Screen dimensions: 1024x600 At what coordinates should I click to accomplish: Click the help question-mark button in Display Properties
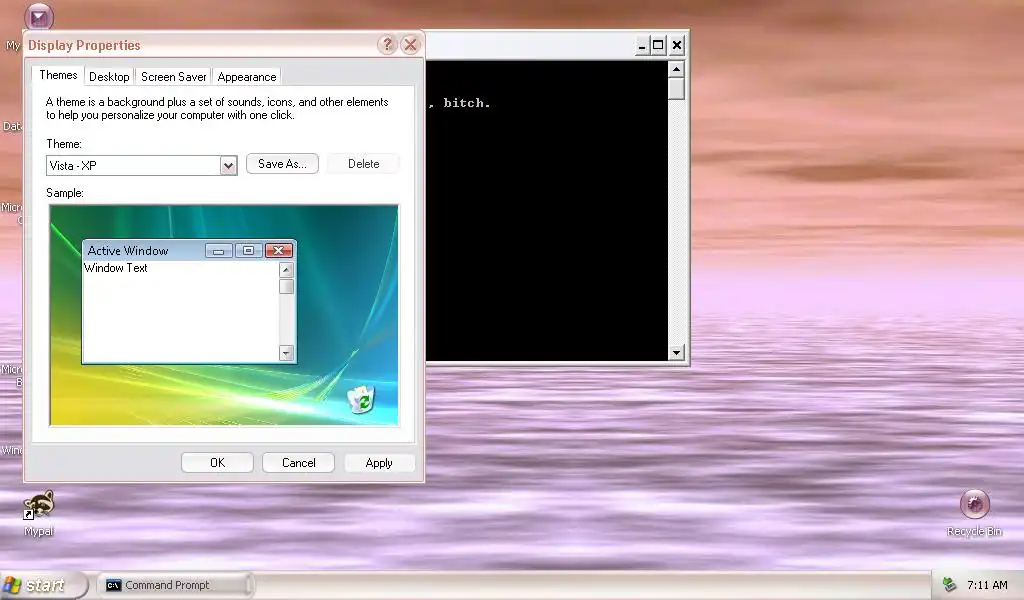coord(387,44)
